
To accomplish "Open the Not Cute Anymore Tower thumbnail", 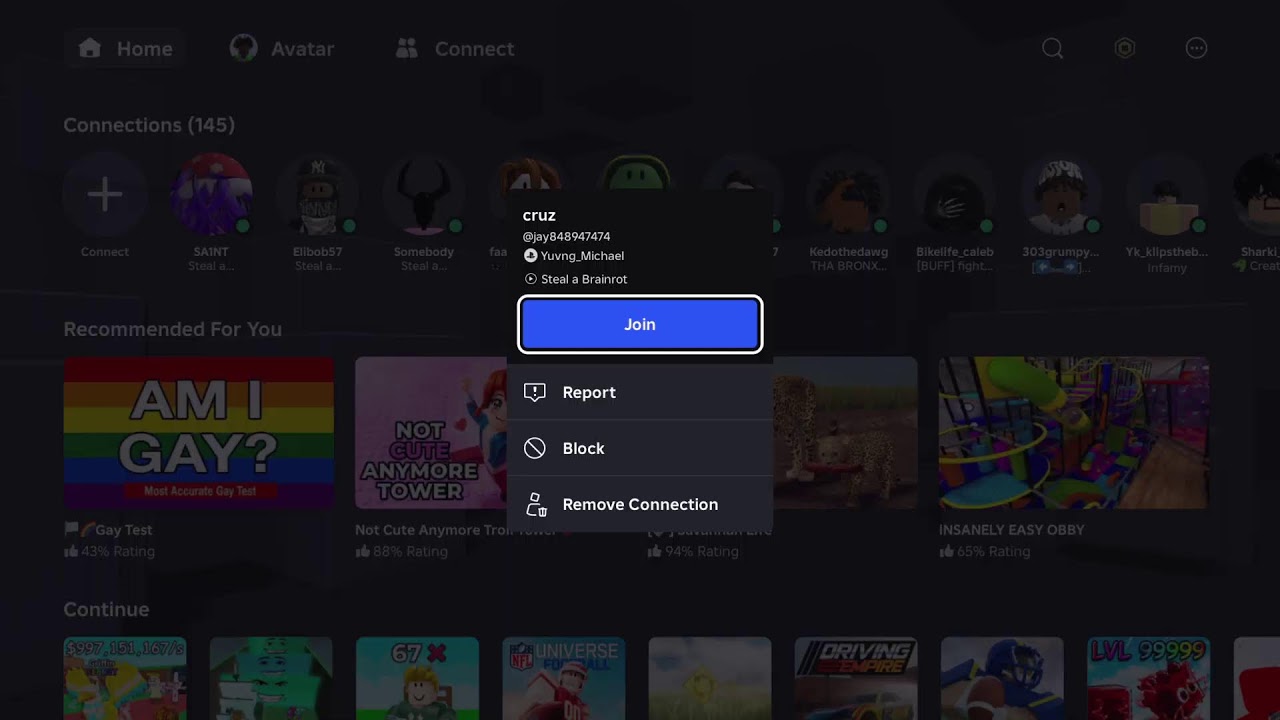I will click(x=431, y=433).
